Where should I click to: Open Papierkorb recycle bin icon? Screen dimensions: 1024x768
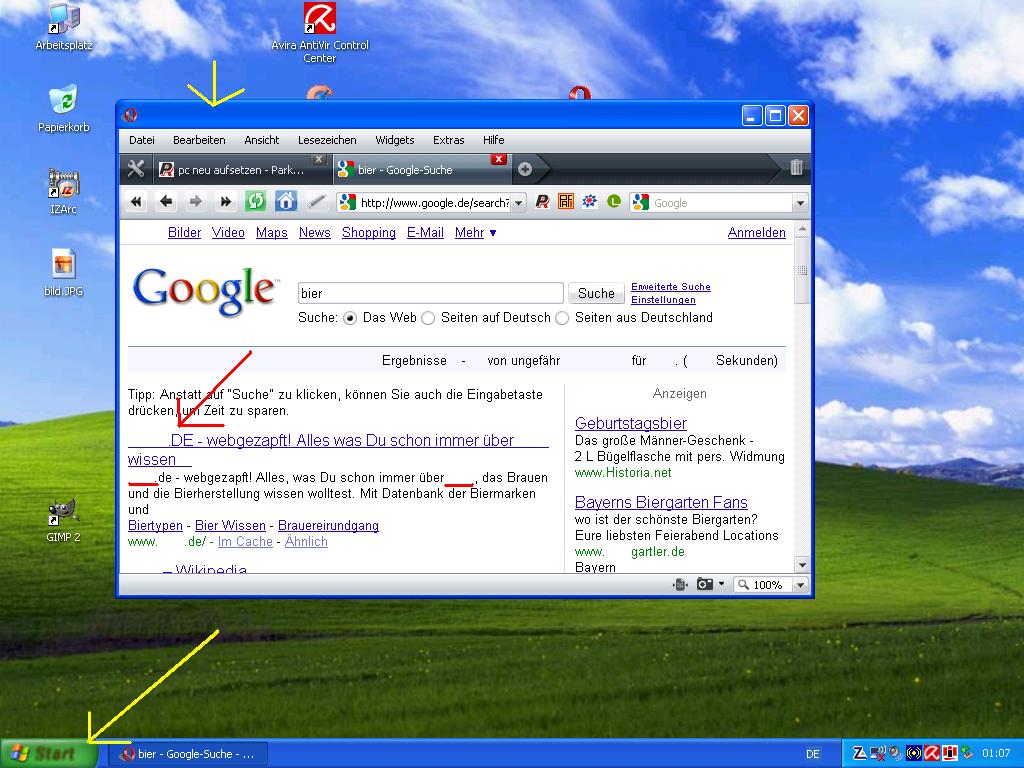tap(64, 109)
